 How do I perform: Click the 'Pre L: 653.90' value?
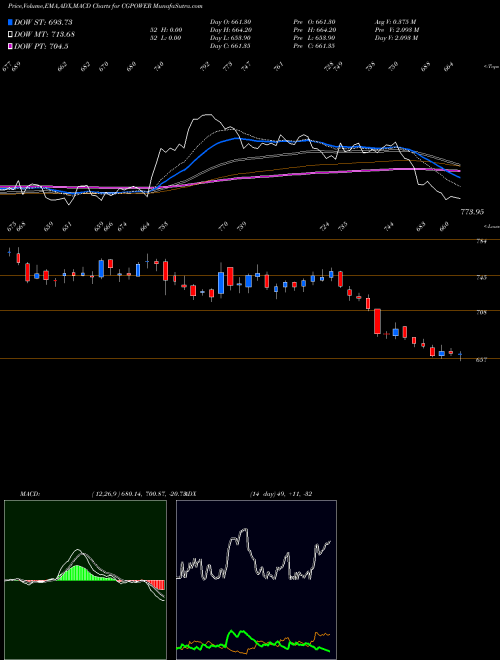click(314, 38)
